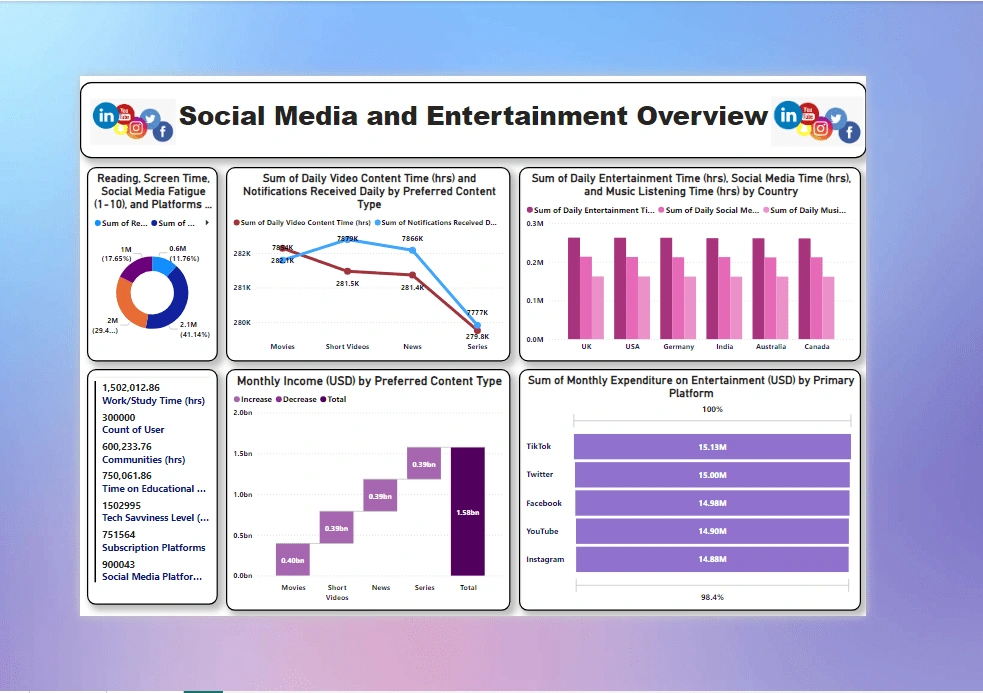Click the 'Tech Savviness Level (...' card label
This screenshot has width=983, height=693.
[155, 518]
